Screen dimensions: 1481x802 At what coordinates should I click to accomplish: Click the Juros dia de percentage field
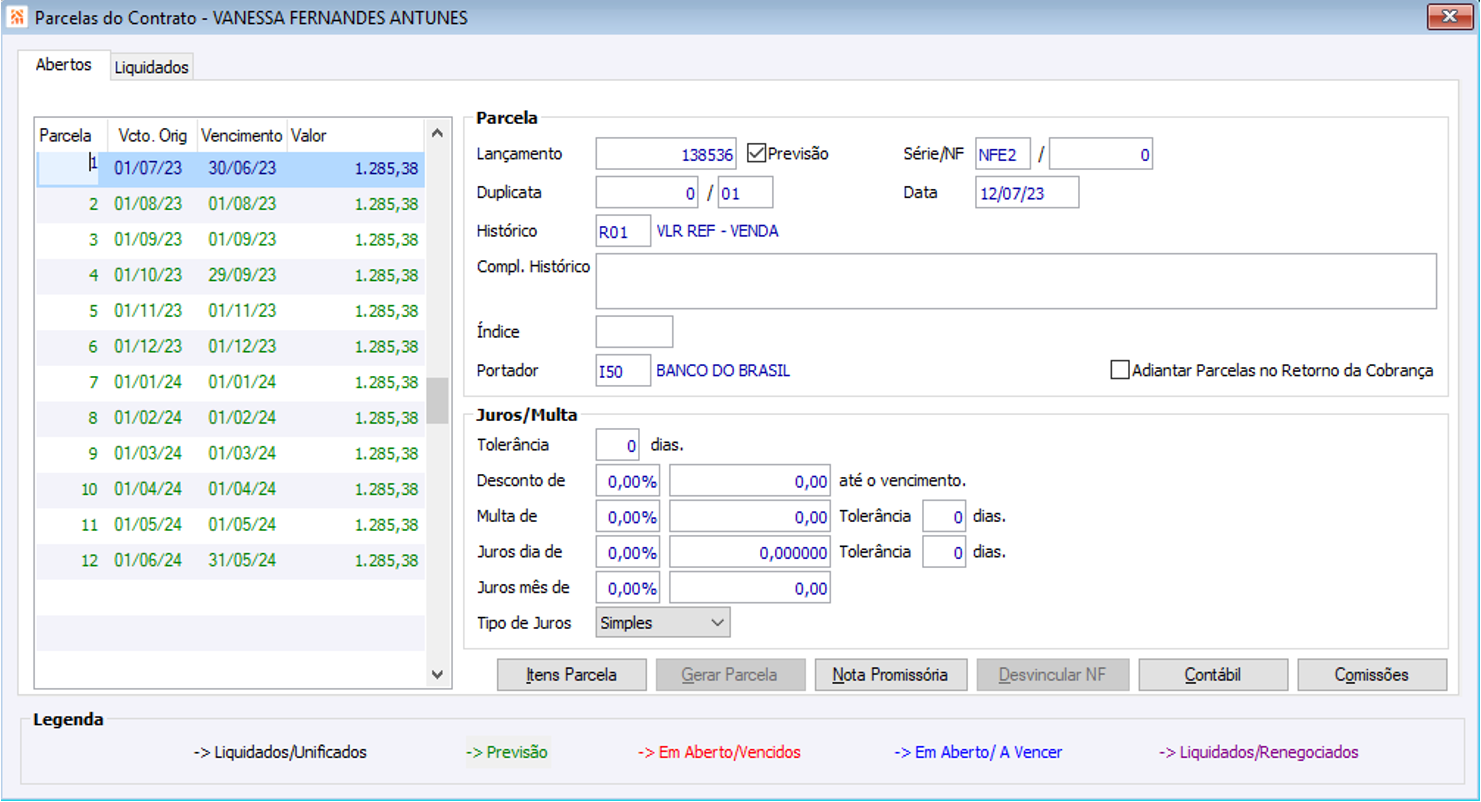628,551
